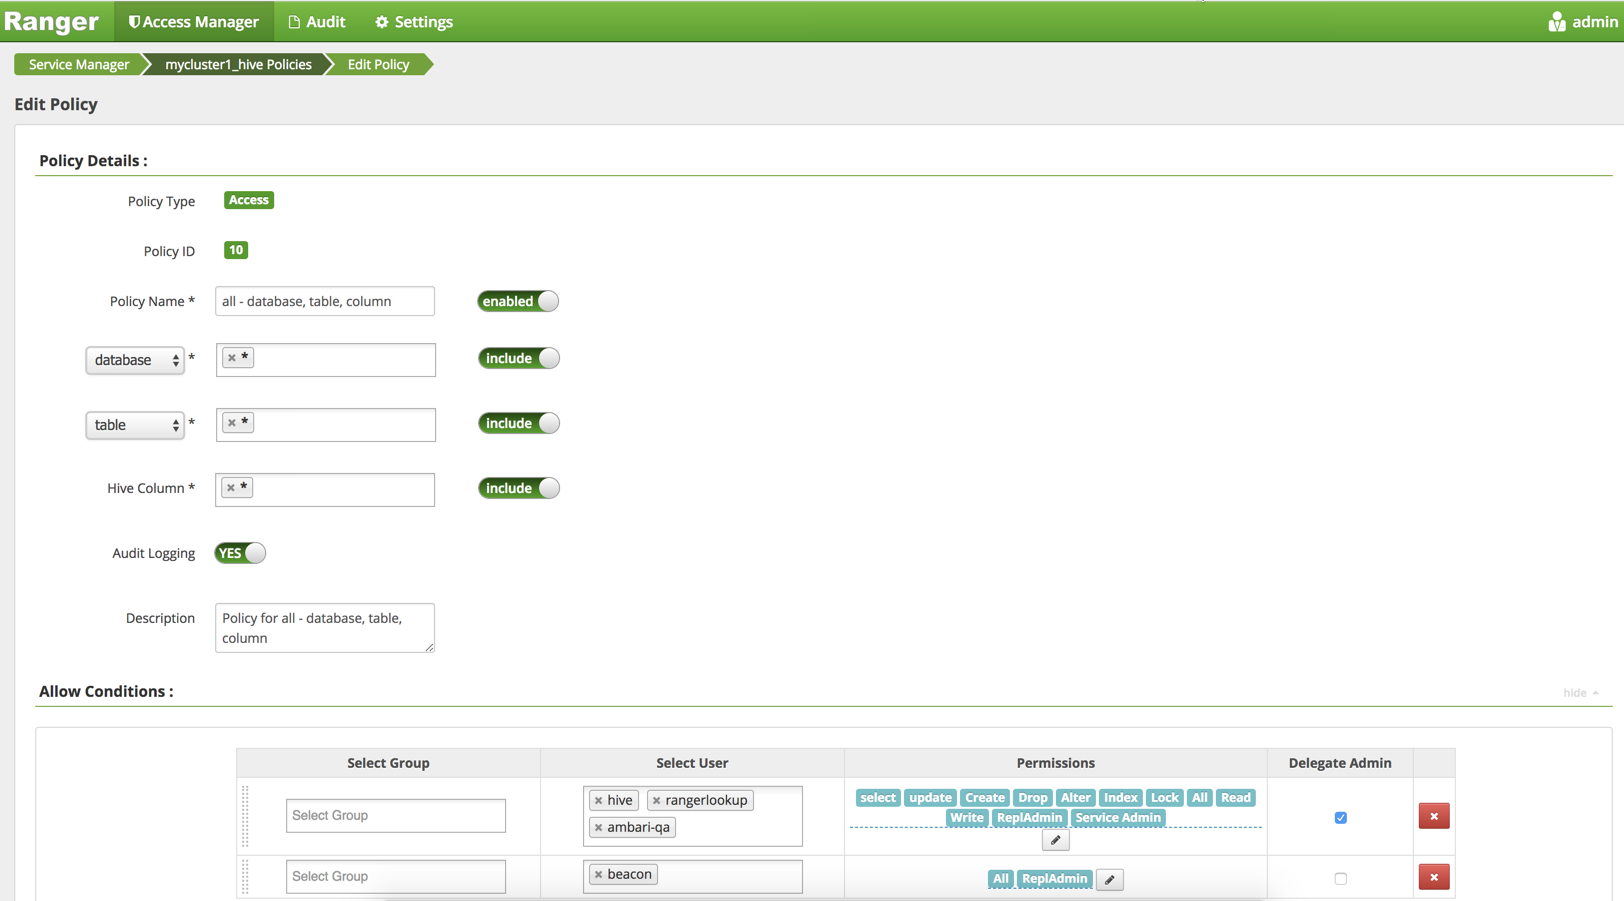Image resolution: width=1624 pixels, height=901 pixels.
Task: Edit permissions for the beacon row
Action: point(1109,879)
